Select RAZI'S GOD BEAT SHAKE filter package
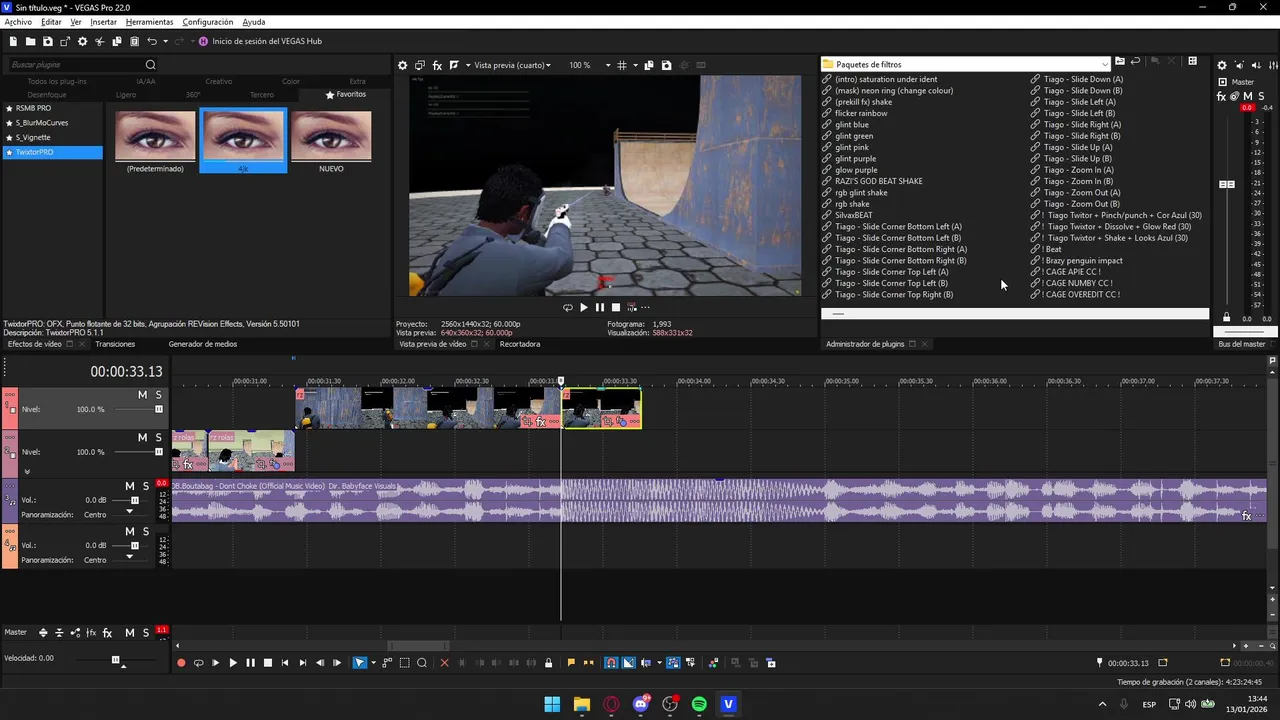The image size is (1280, 720). [879, 181]
